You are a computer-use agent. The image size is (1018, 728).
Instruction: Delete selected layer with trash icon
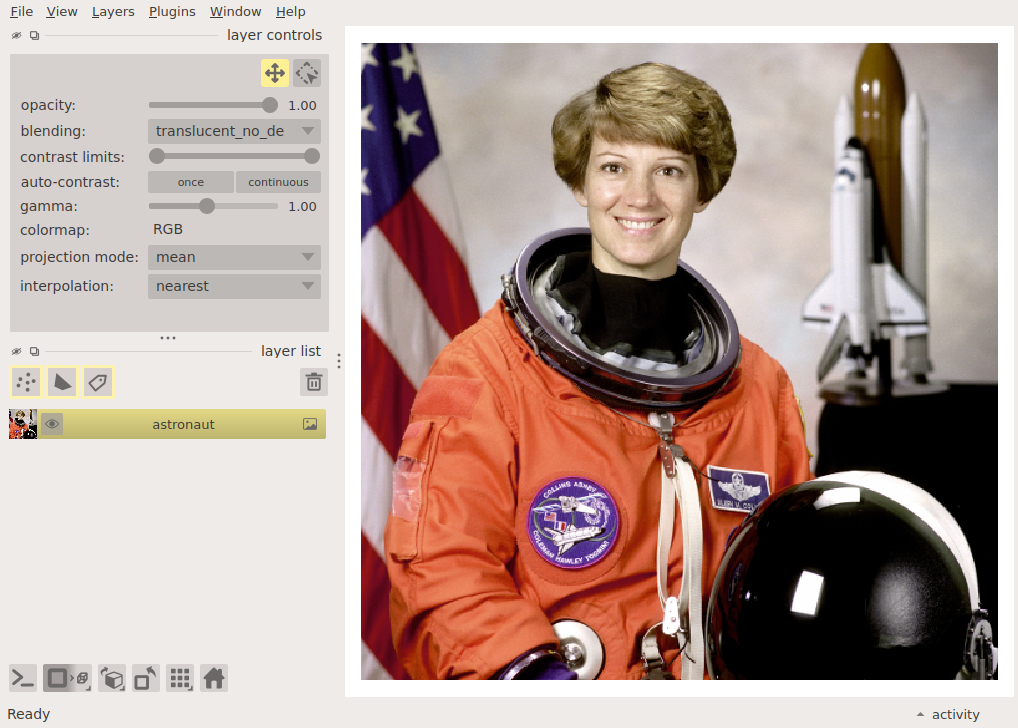[314, 382]
